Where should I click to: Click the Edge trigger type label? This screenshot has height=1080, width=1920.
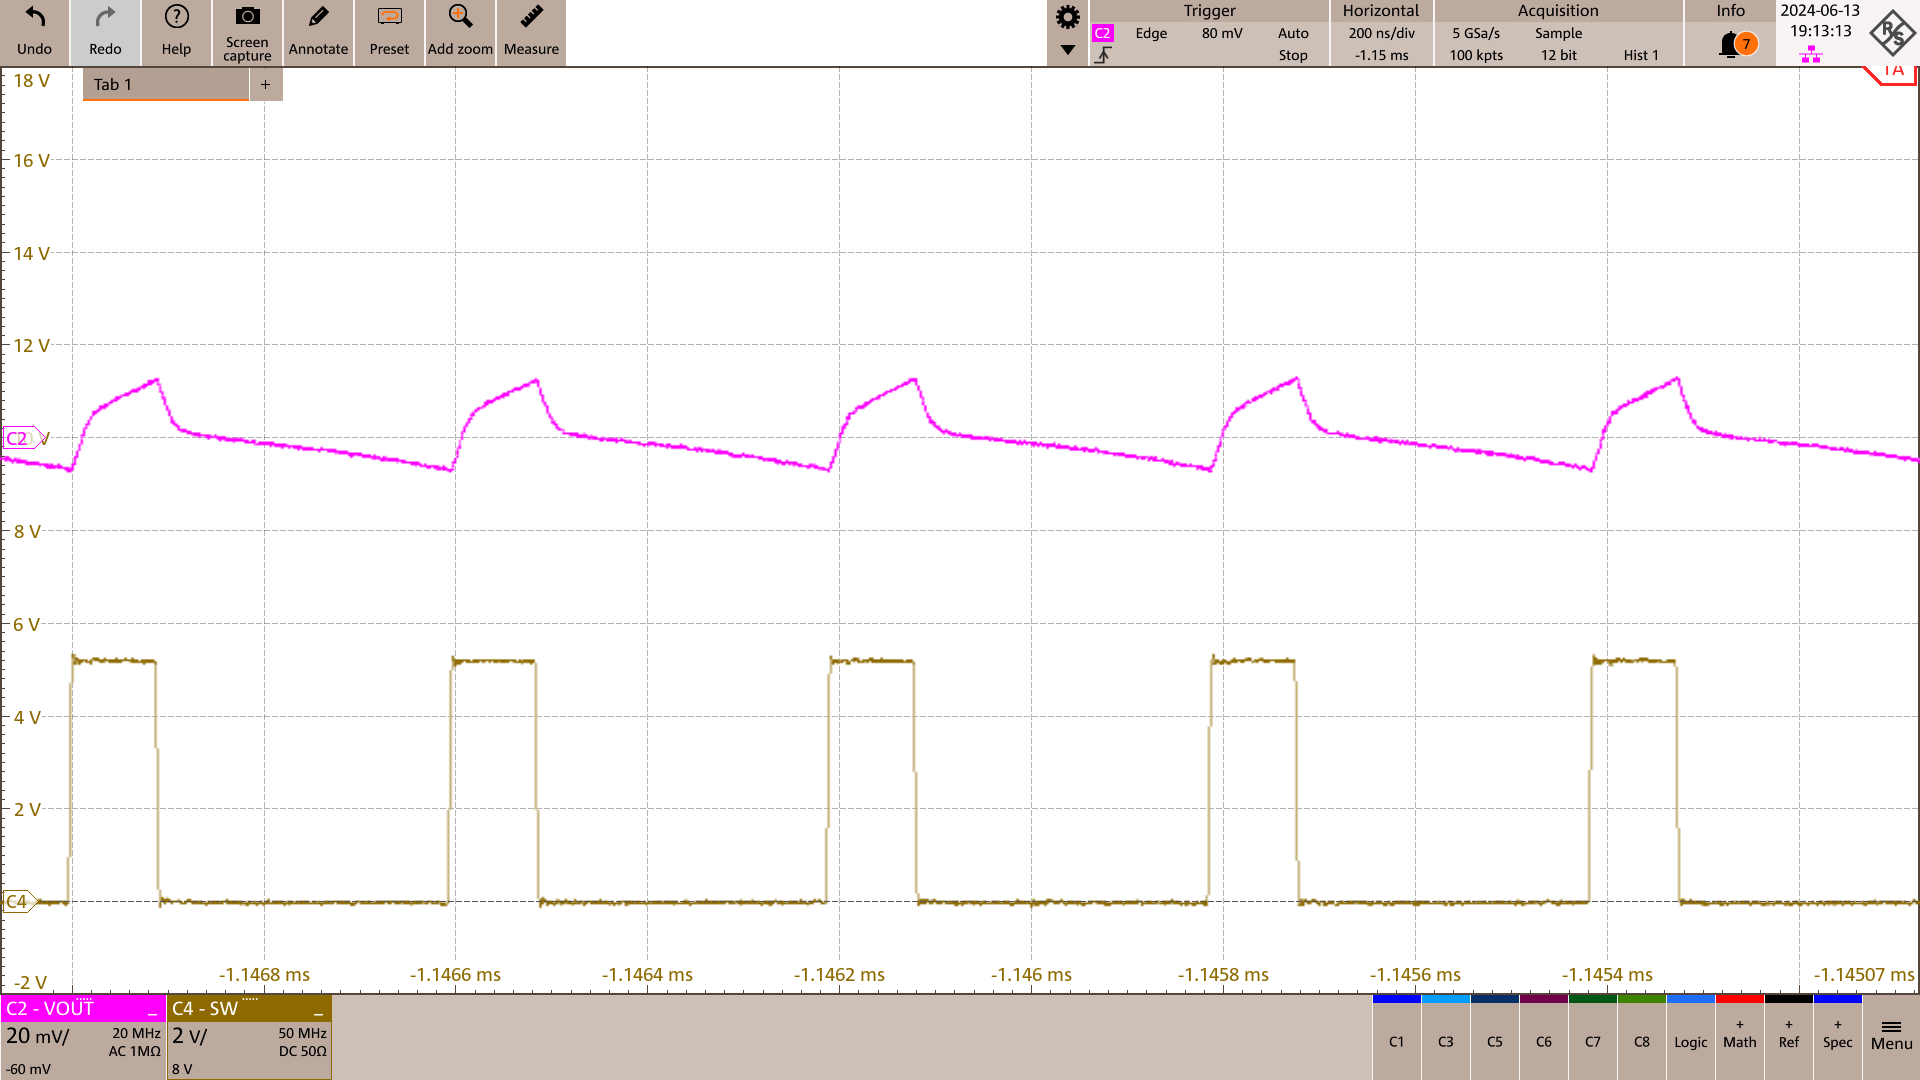coord(1151,33)
